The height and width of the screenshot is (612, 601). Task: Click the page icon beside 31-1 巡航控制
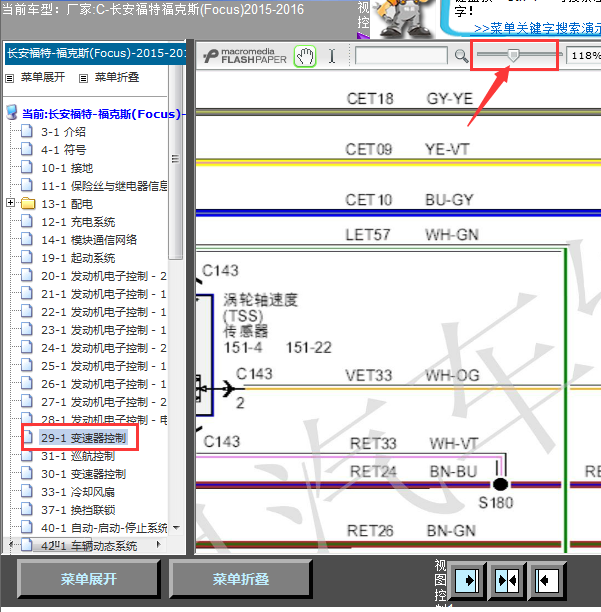point(27,457)
